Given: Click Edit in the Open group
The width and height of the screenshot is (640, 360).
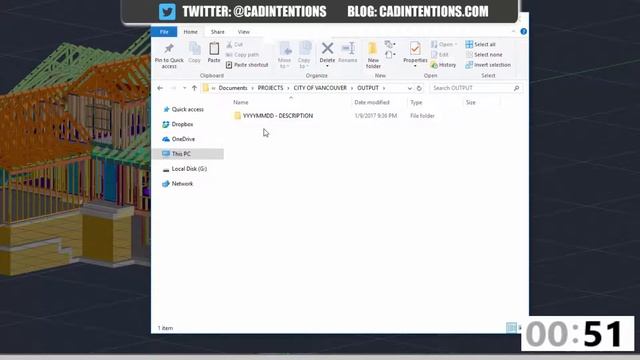Looking at the screenshot, I should point(440,54).
